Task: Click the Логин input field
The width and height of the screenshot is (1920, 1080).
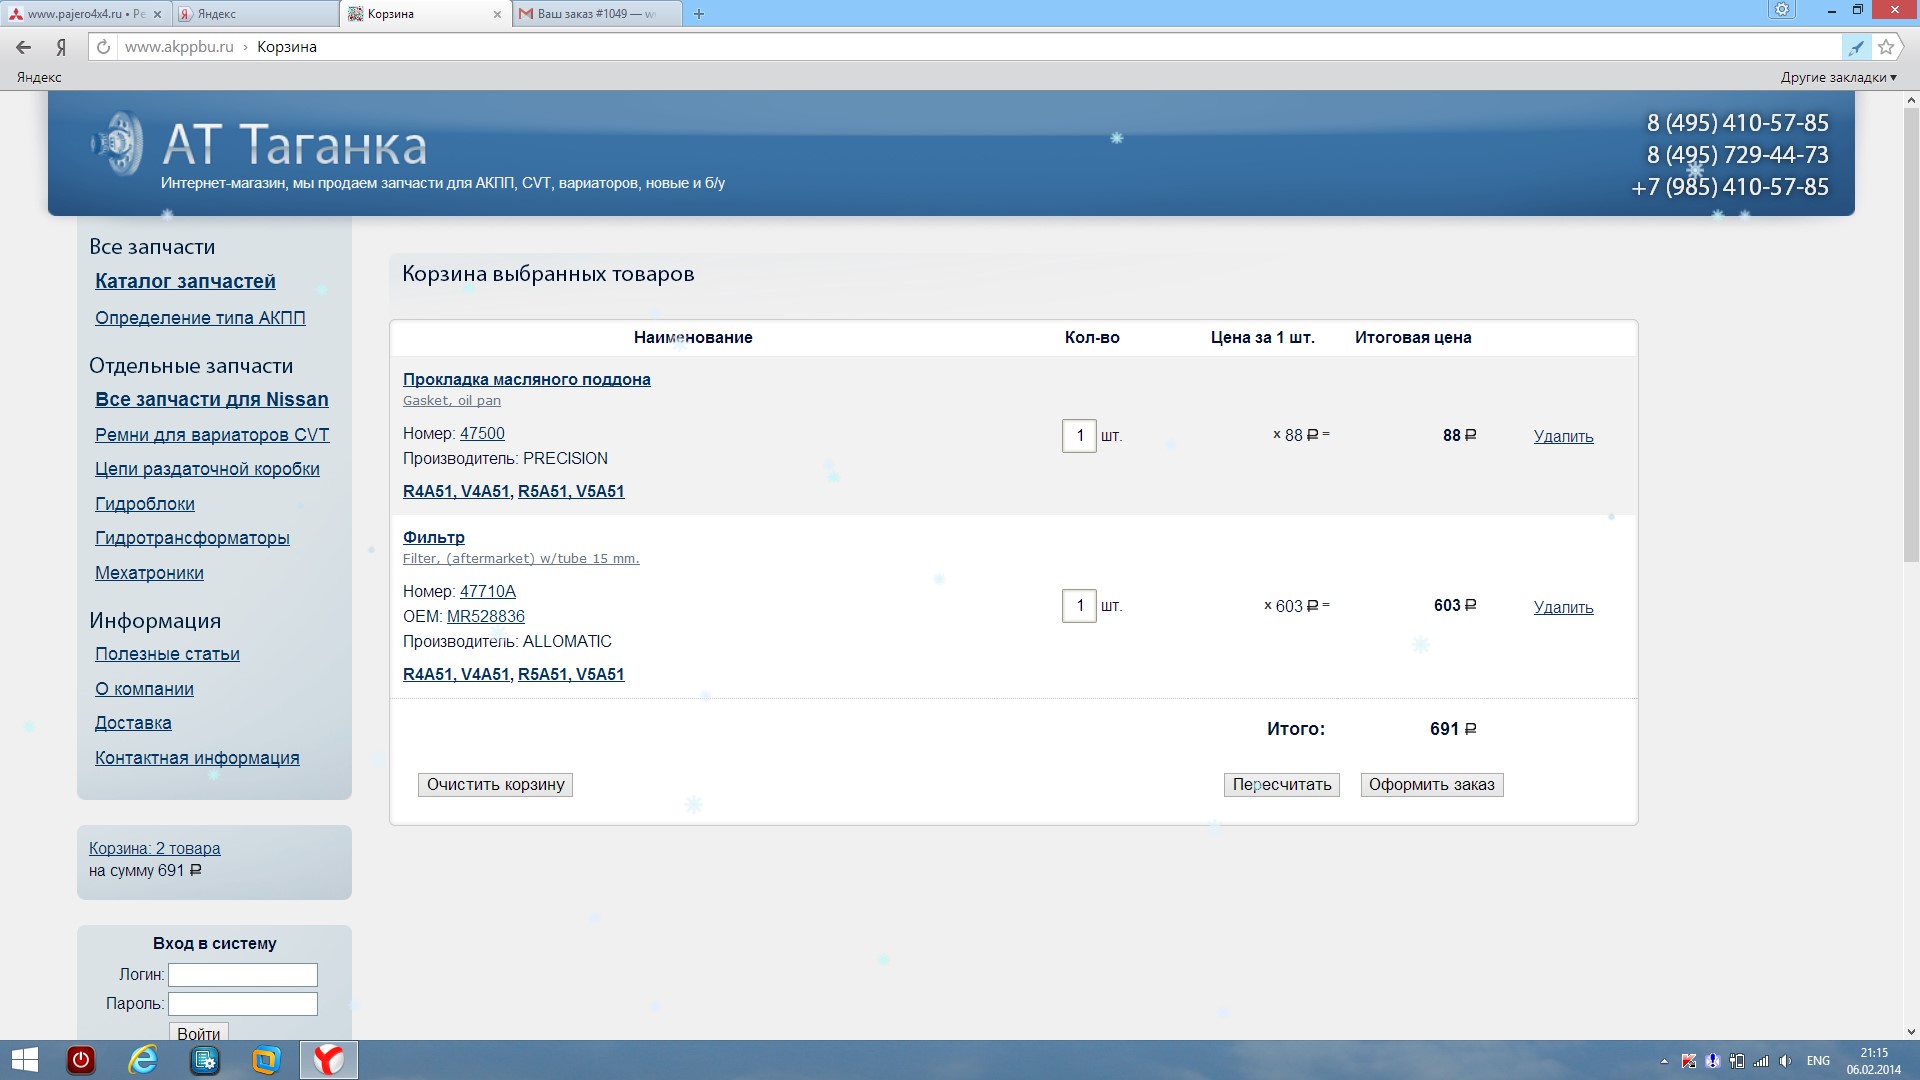Action: [x=242, y=974]
